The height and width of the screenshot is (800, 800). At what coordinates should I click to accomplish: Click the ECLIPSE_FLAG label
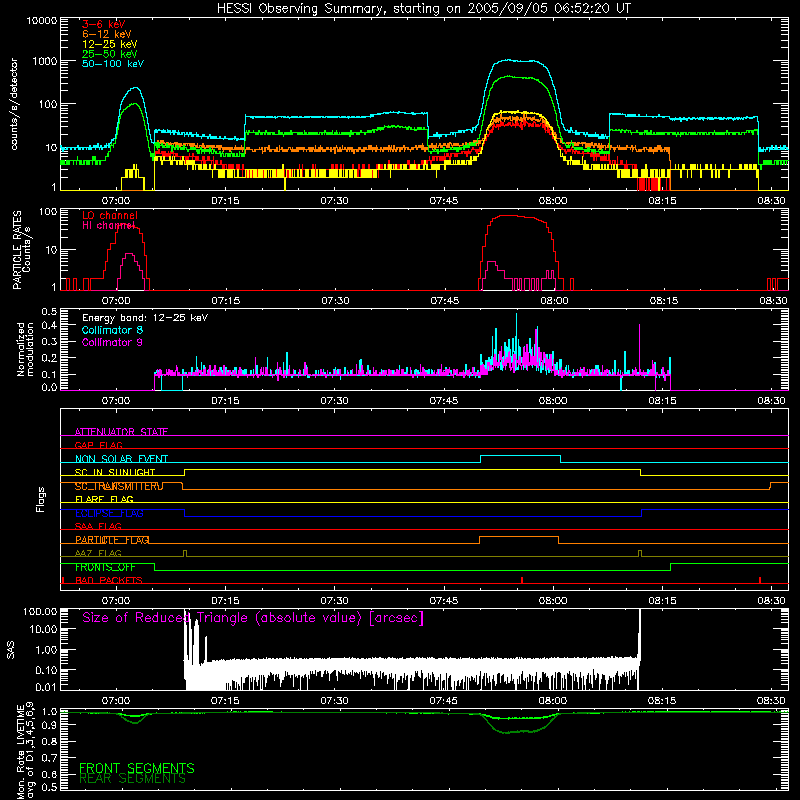click(x=109, y=513)
